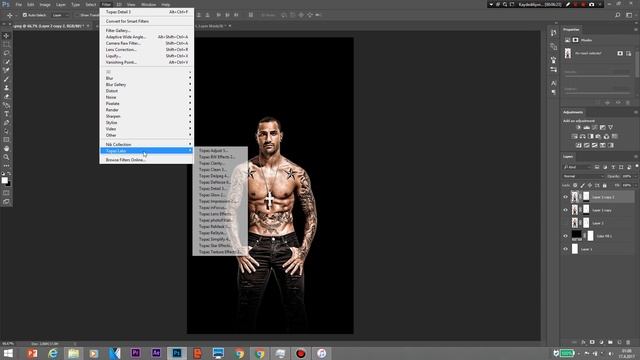Hide the Layer 2 copy 2 layer

click(x=566, y=197)
